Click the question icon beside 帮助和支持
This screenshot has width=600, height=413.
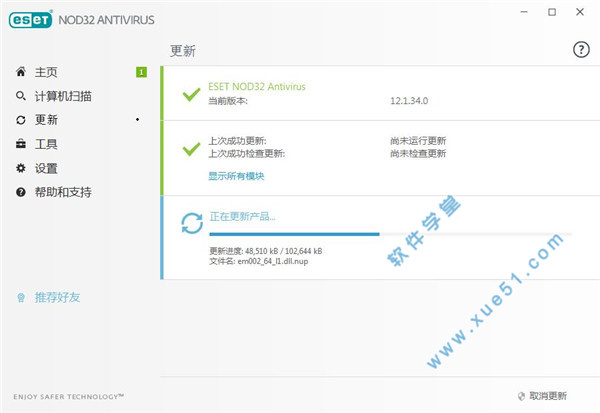(x=21, y=192)
